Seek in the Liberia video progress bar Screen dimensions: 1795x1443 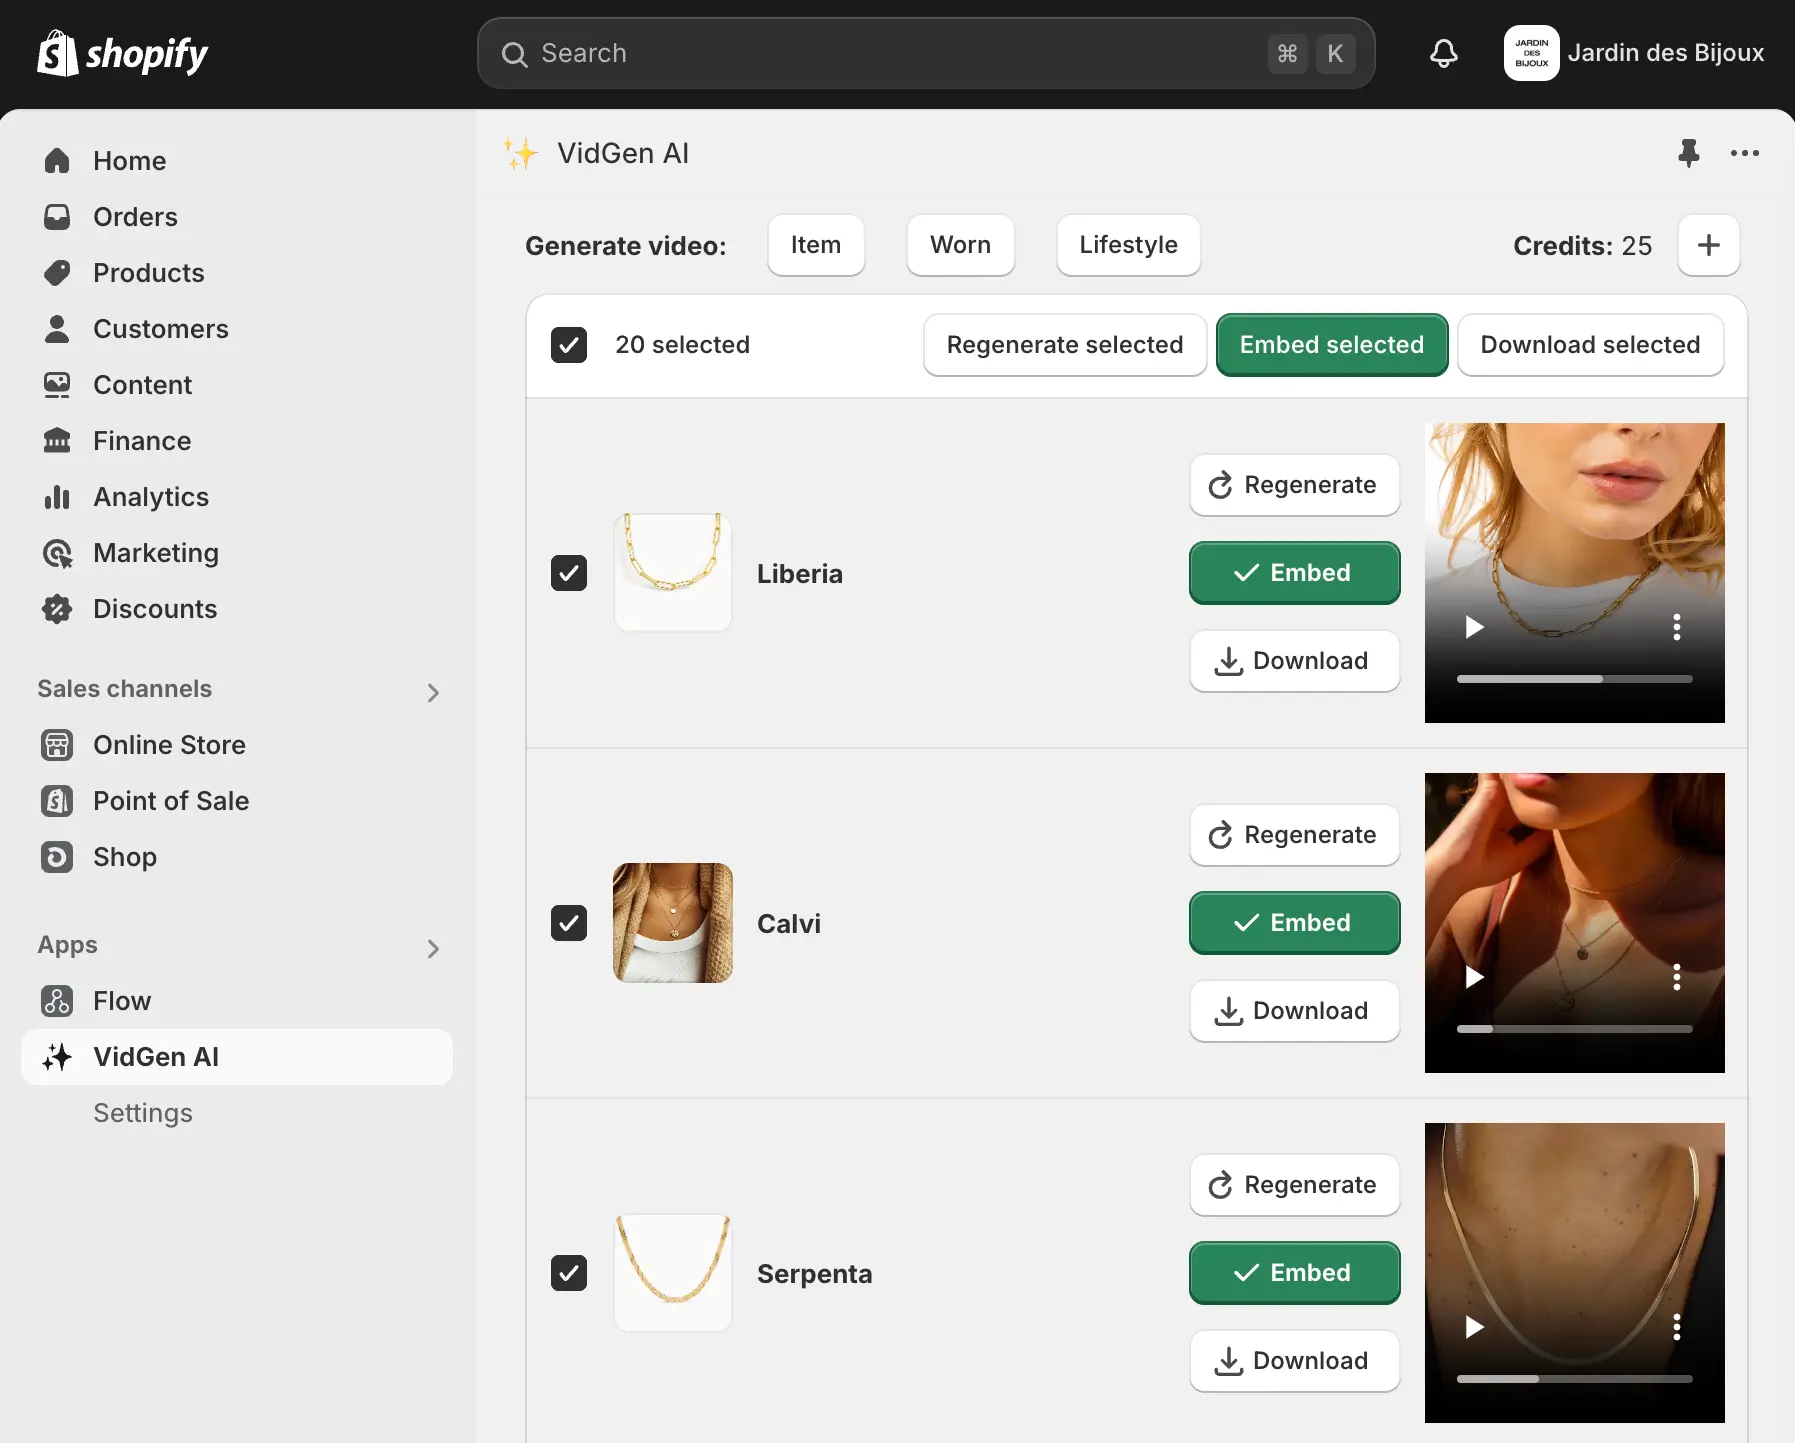click(x=1574, y=679)
